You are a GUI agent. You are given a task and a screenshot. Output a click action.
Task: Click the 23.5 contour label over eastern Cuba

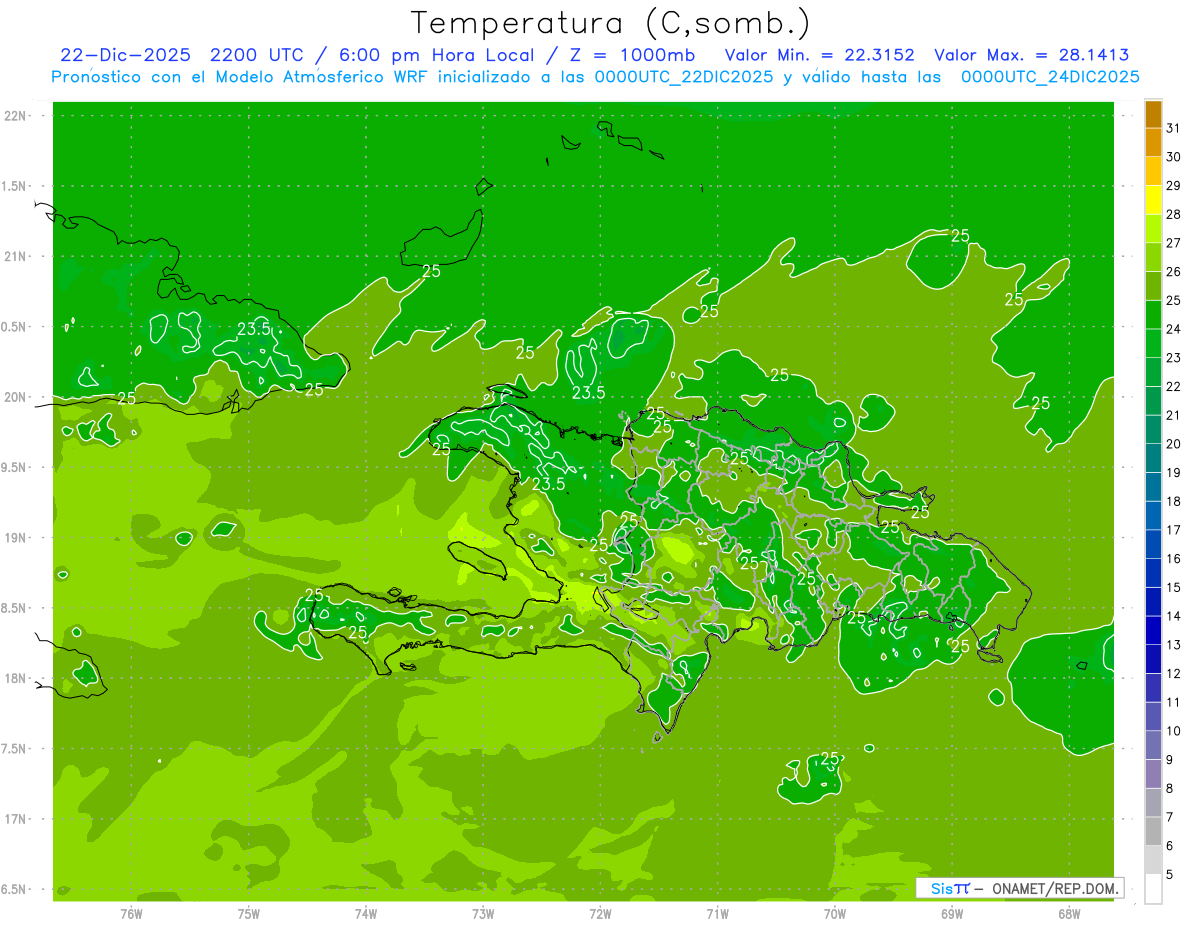click(x=254, y=329)
